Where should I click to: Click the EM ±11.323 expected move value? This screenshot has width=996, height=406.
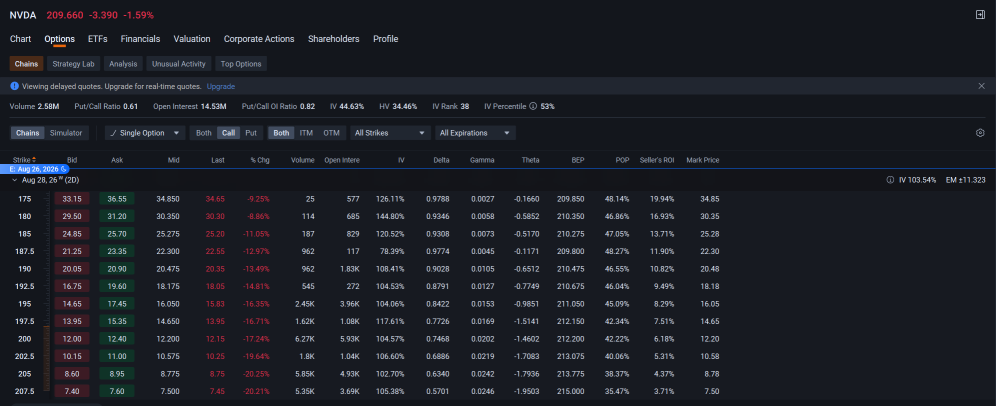(966, 180)
